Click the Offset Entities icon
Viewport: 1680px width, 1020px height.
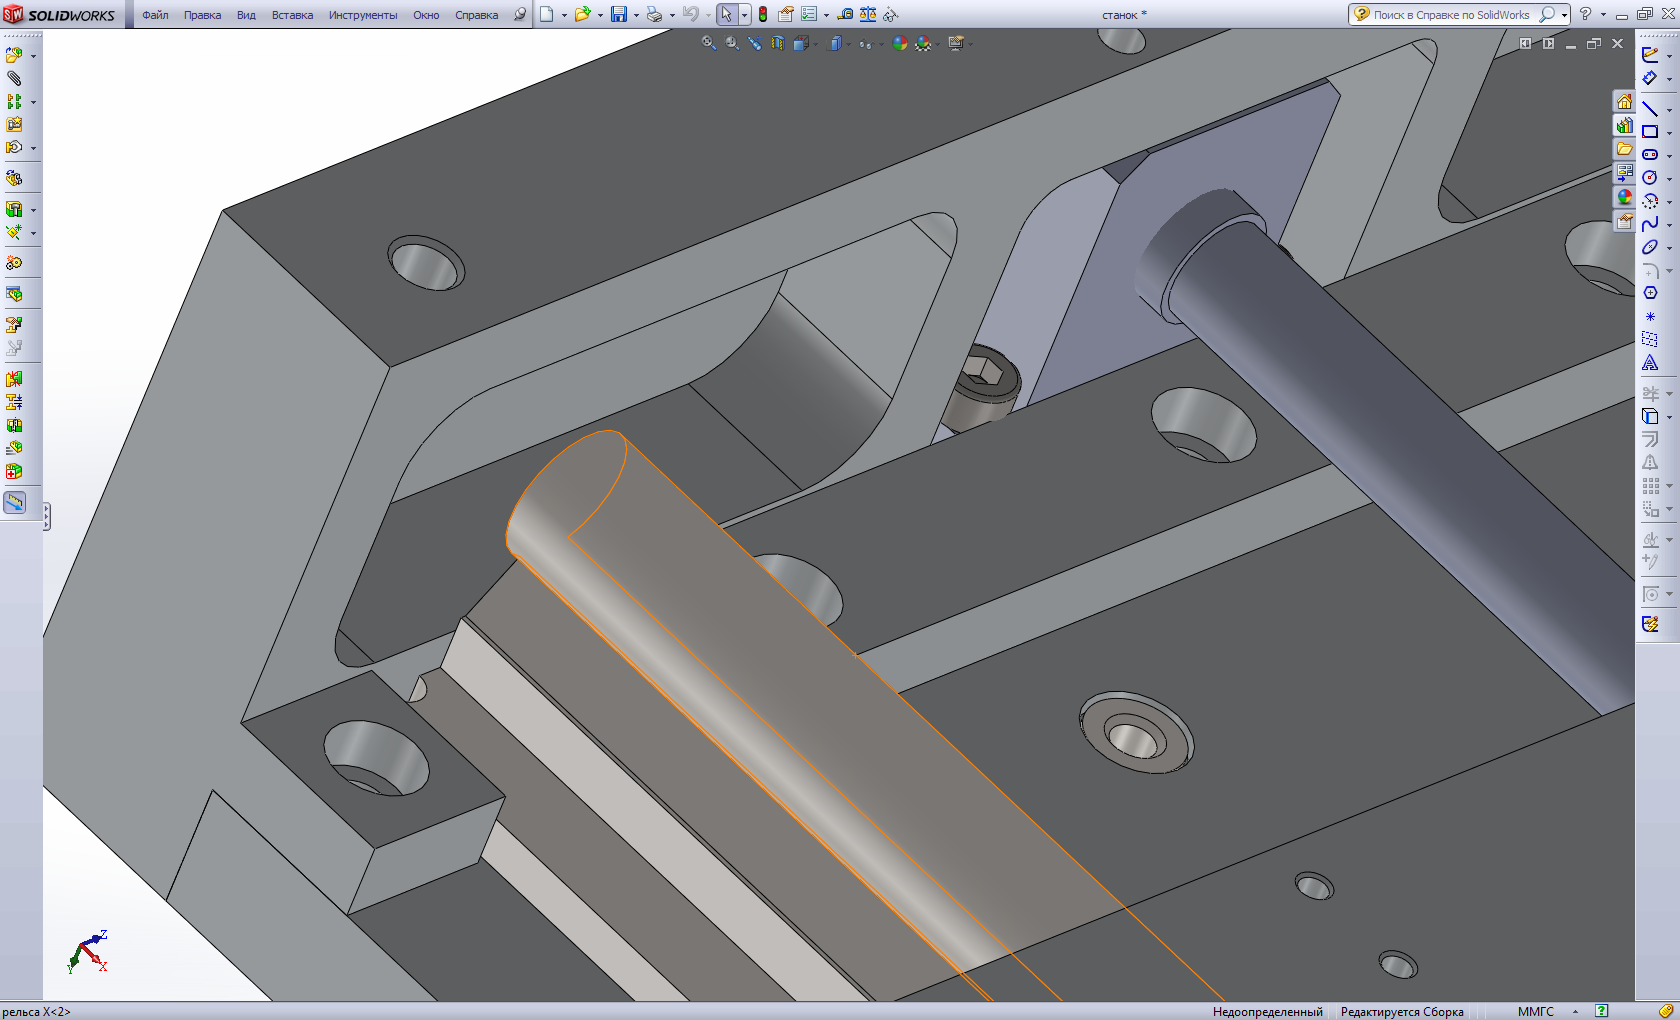(x=1650, y=440)
